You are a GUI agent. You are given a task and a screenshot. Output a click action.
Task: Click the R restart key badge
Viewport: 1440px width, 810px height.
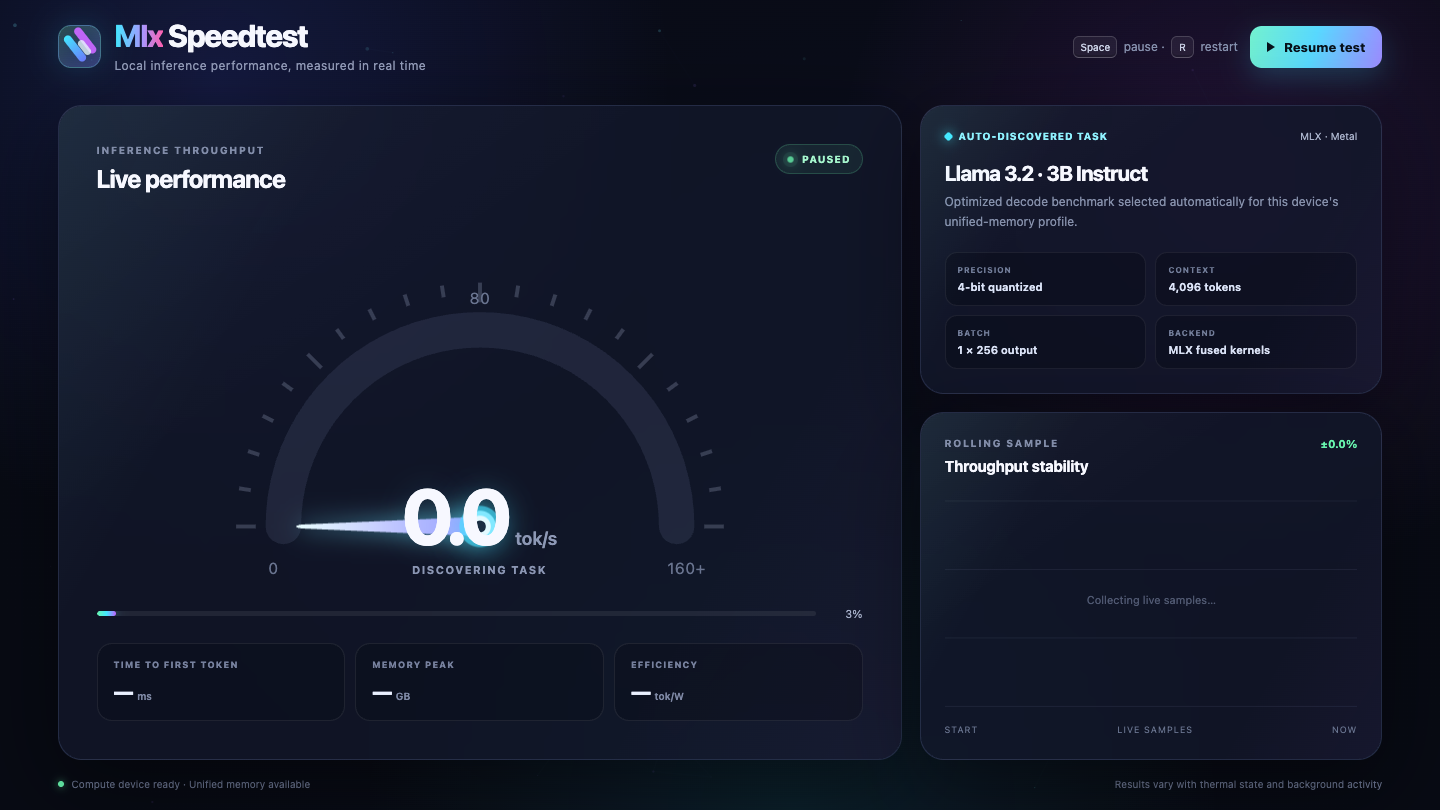point(1182,47)
